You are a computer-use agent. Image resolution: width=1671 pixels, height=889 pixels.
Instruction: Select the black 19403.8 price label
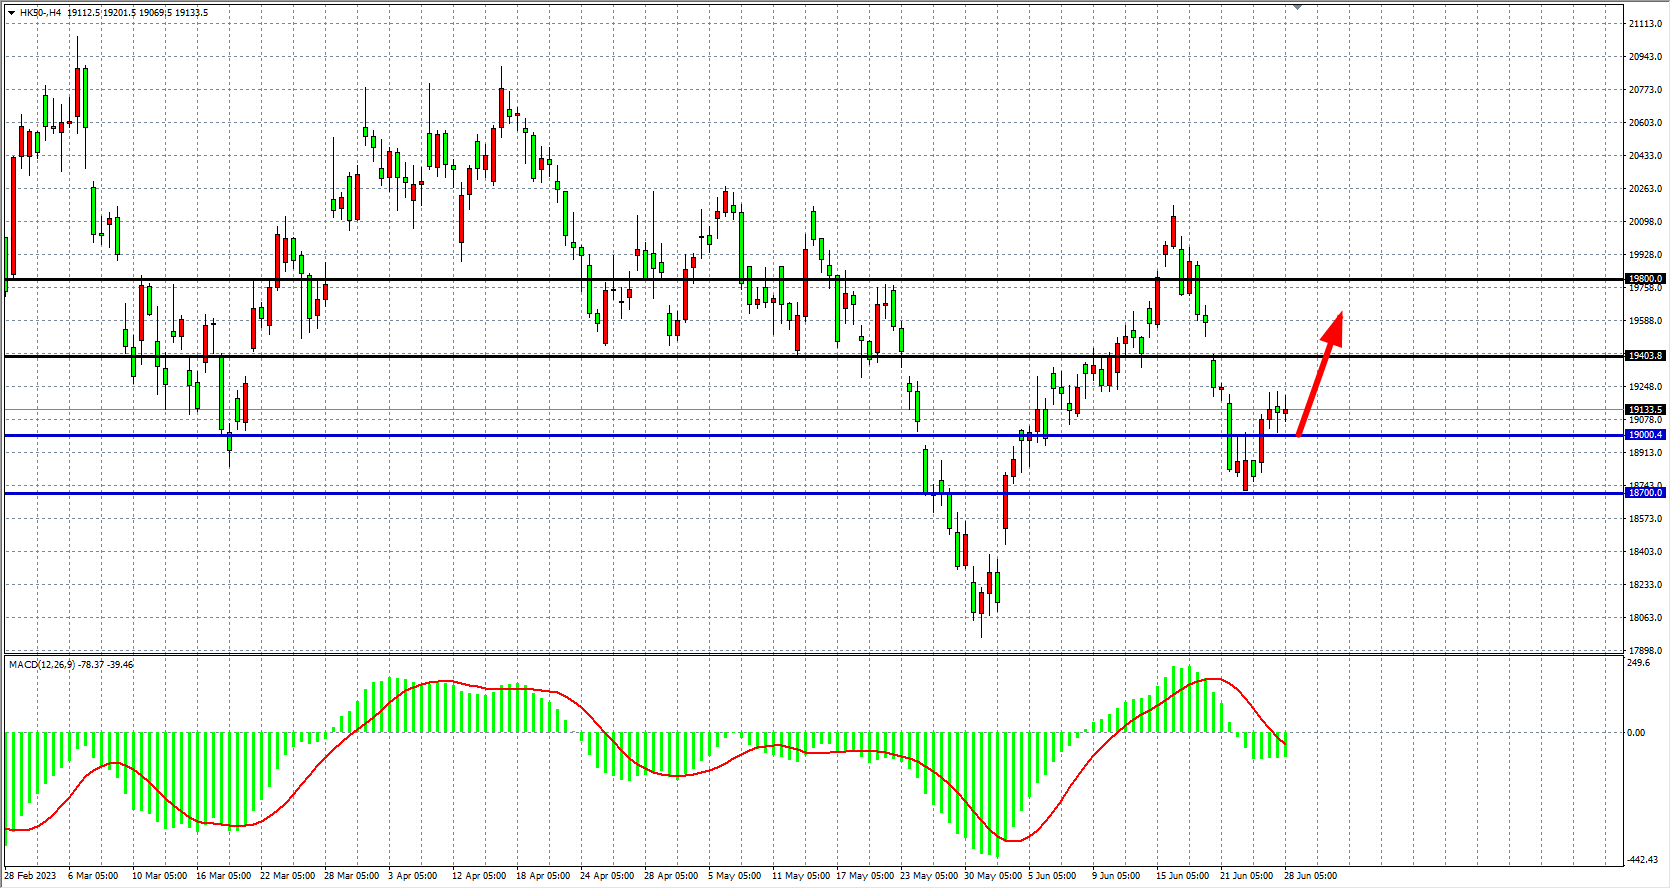tap(1645, 356)
